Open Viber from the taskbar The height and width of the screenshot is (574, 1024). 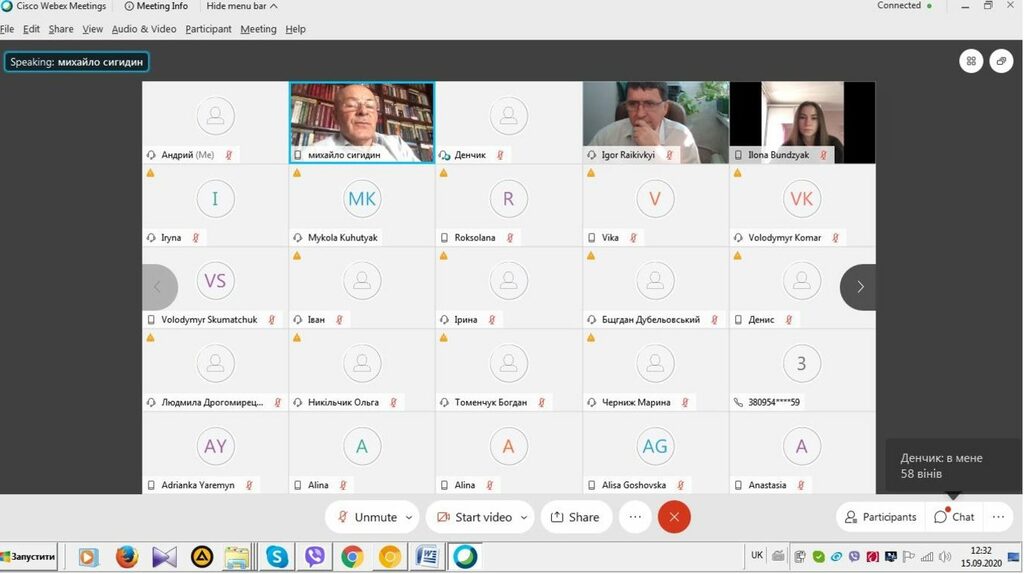[x=314, y=557]
